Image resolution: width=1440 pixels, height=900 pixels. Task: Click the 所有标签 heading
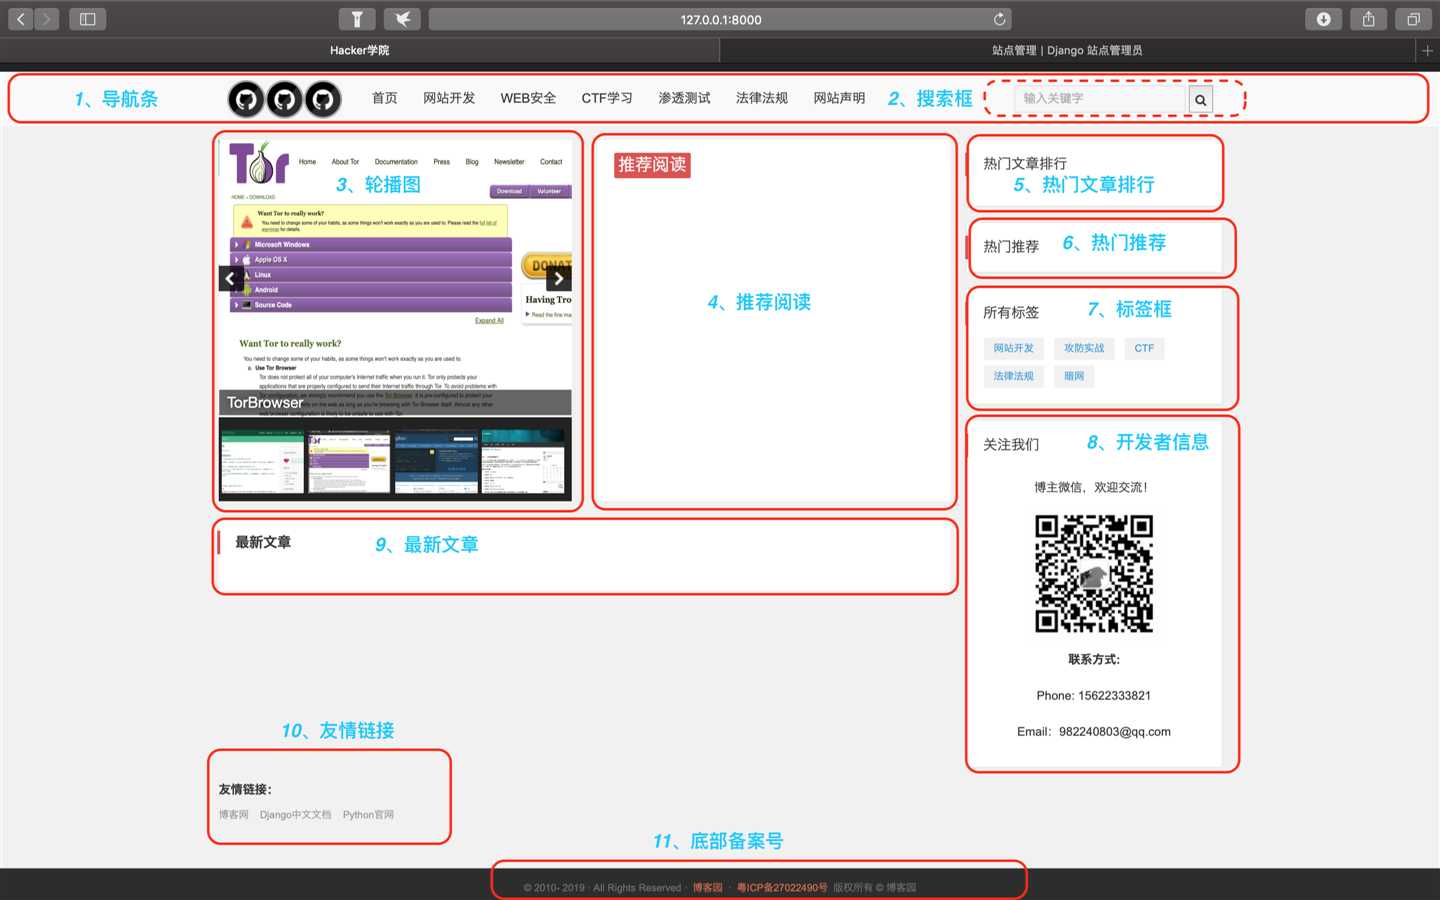pos(1011,312)
